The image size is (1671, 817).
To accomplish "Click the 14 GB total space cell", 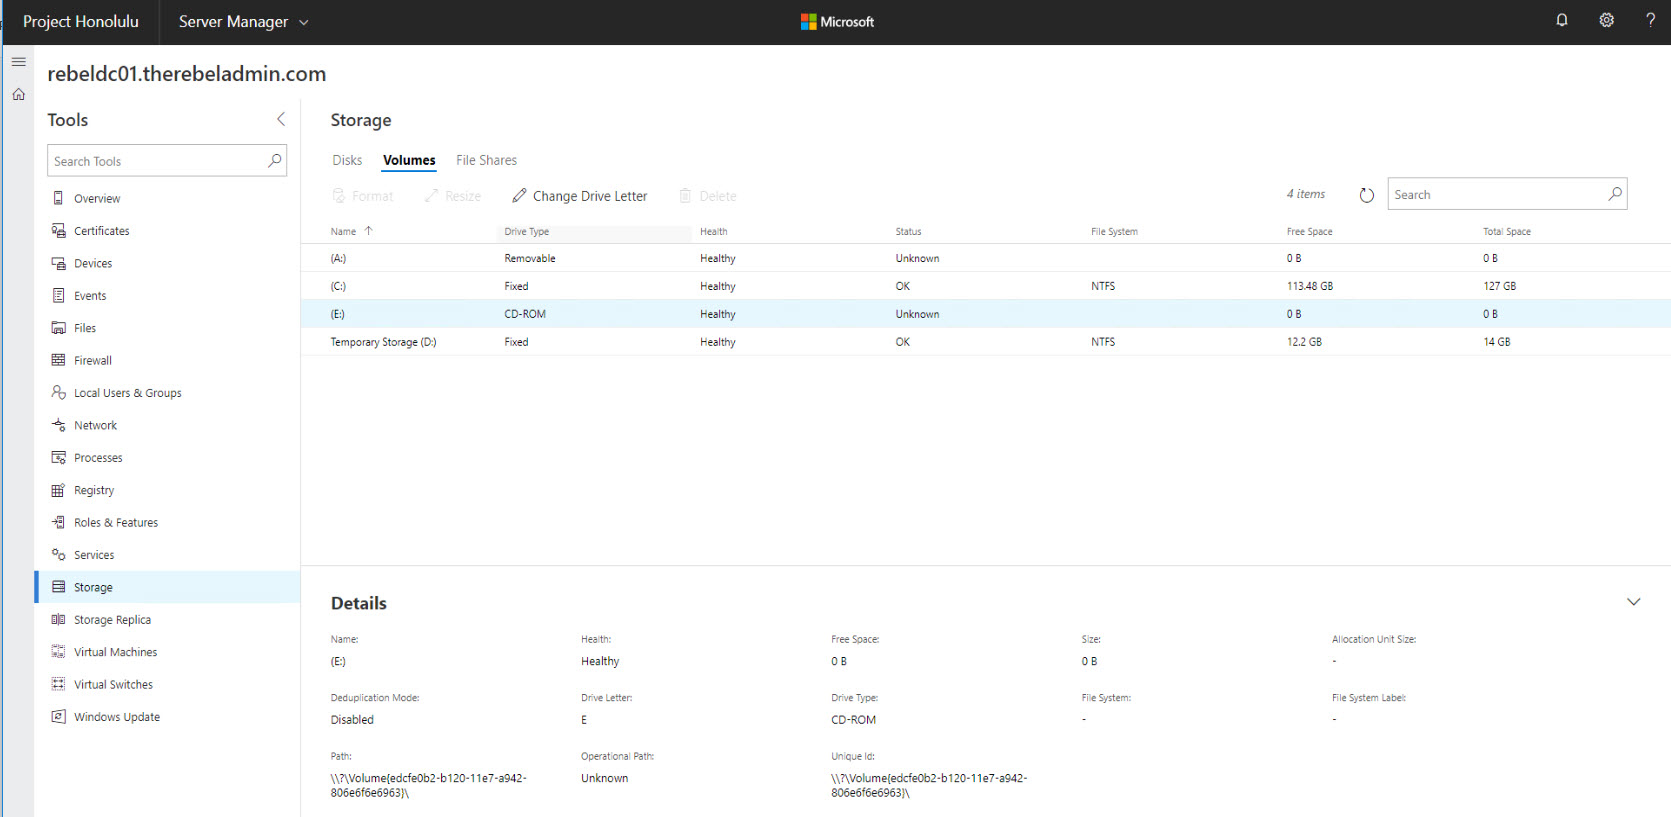I will pyautogui.click(x=1496, y=342).
